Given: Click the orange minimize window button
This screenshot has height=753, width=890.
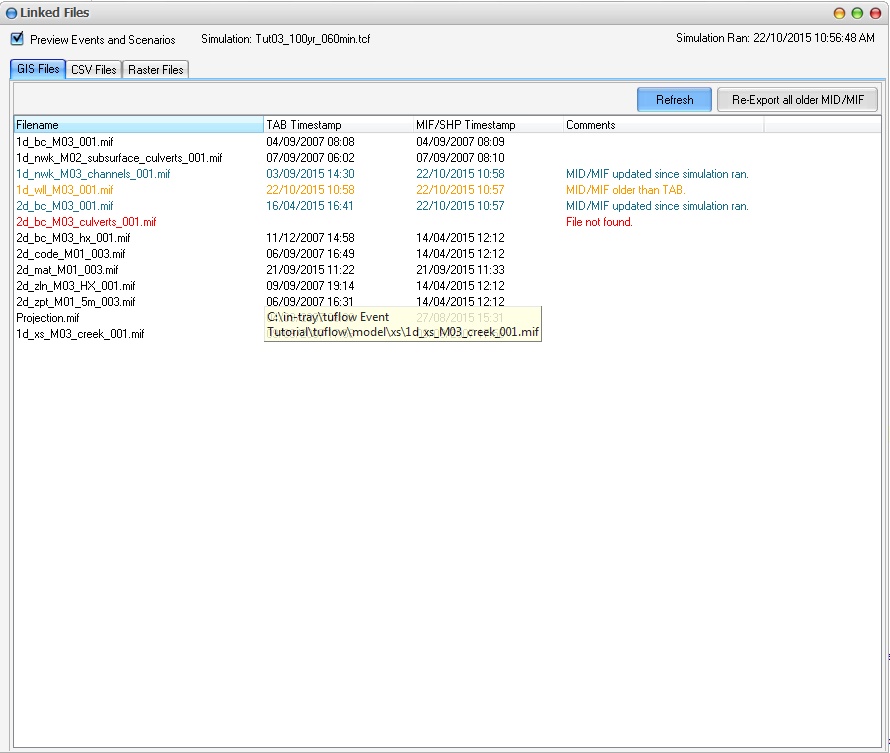Looking at the screenshot, I should pyautogui.click(x=840, y=13).
